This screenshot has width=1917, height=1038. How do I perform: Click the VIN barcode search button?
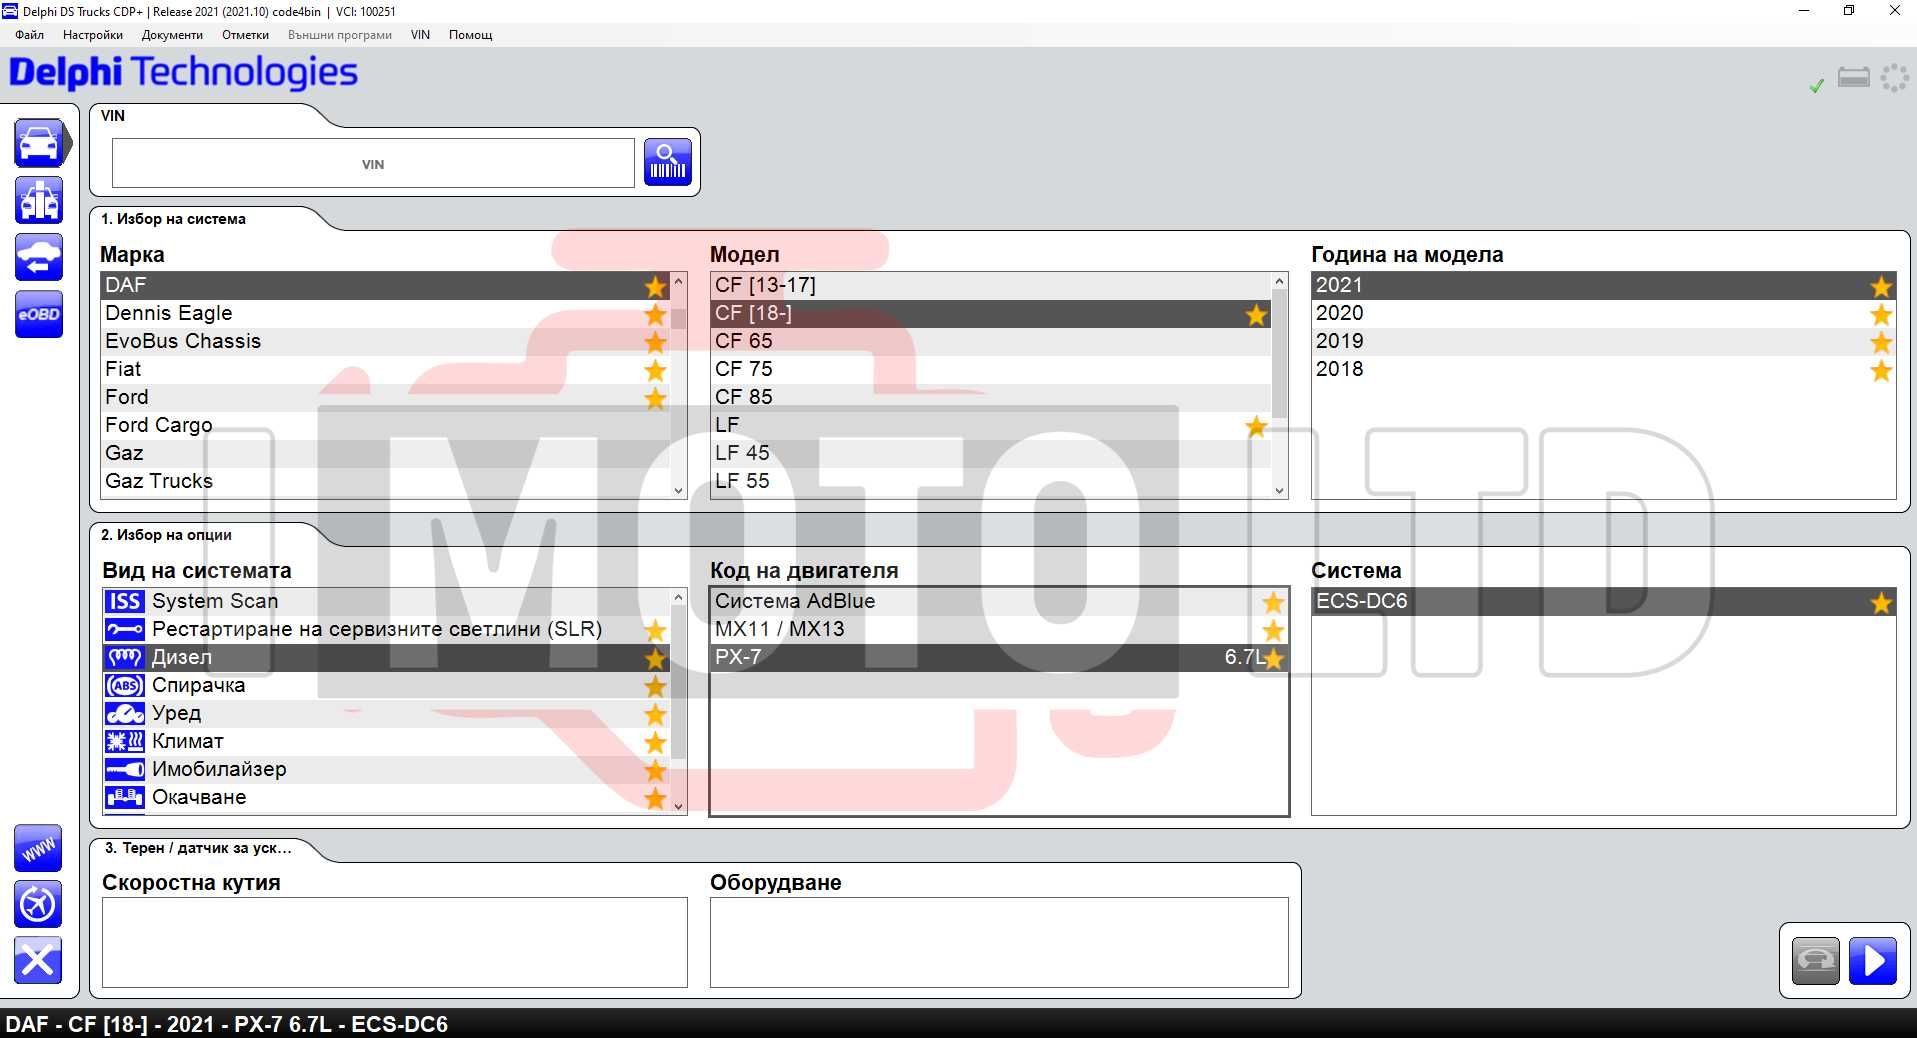pos(668,162)
